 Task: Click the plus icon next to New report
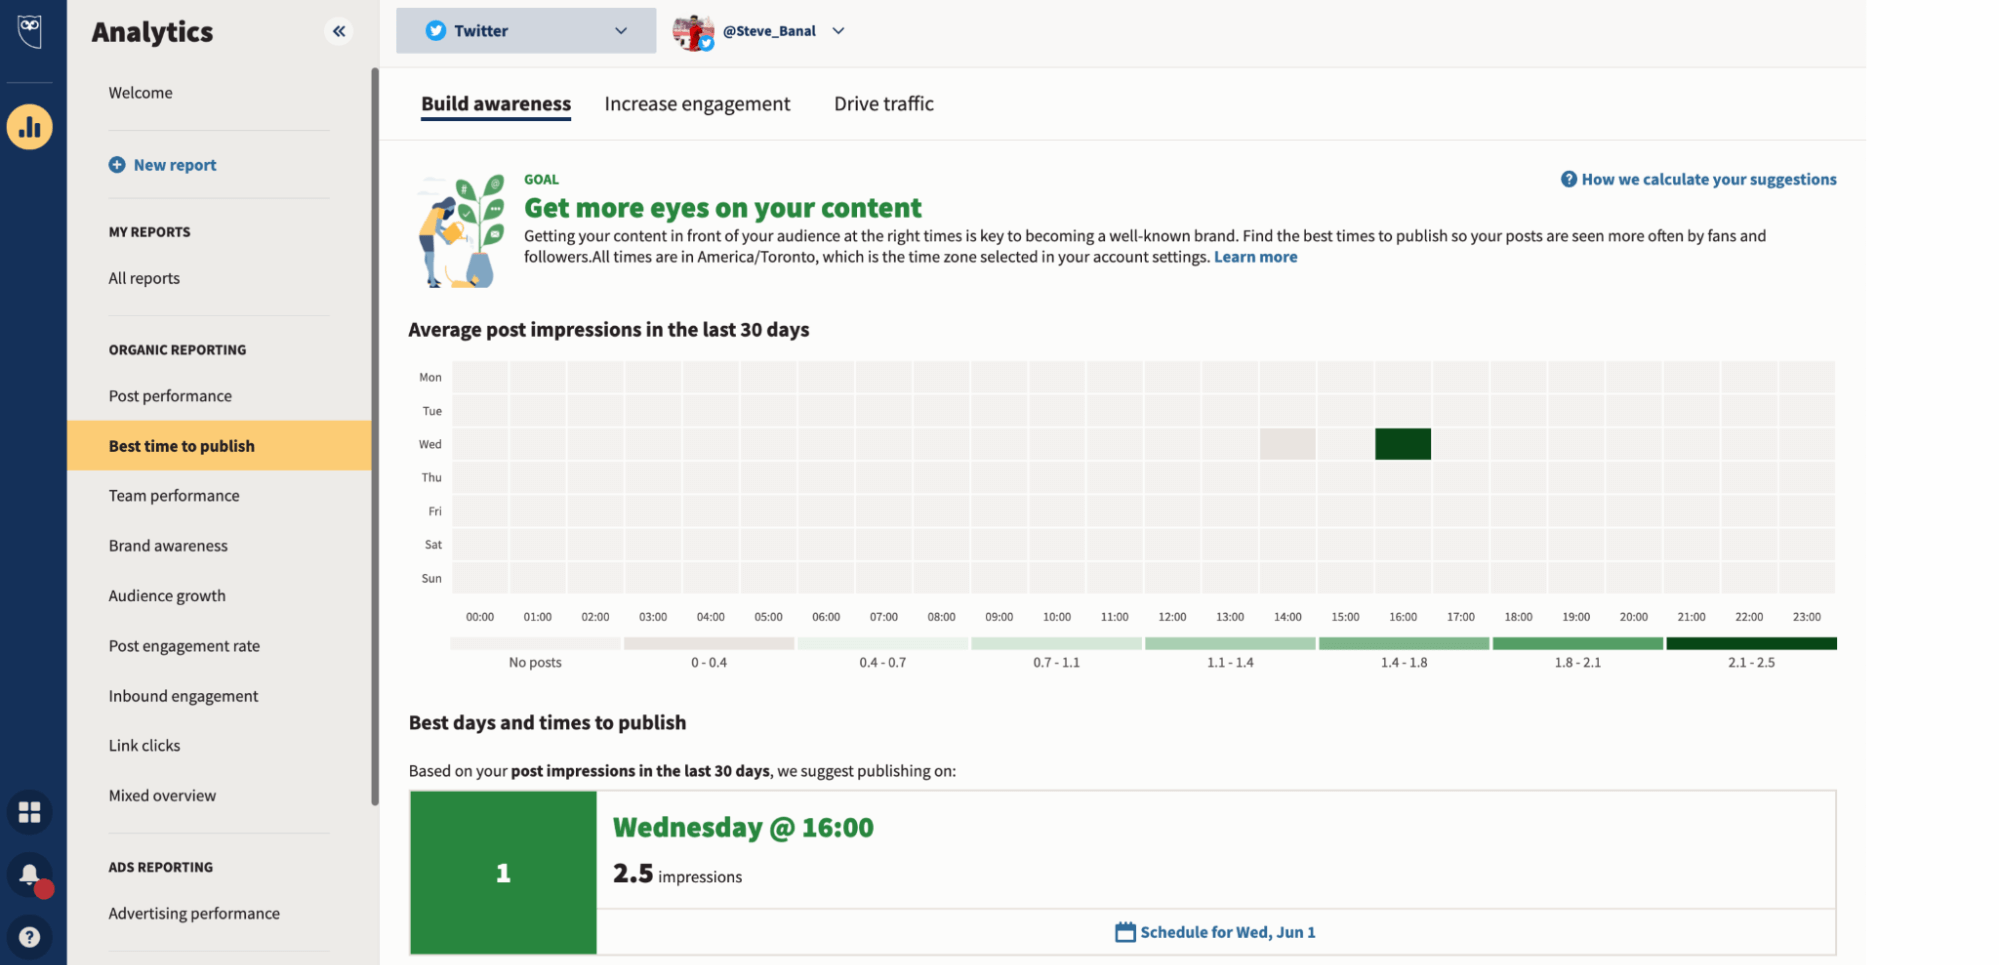(117, 164)
